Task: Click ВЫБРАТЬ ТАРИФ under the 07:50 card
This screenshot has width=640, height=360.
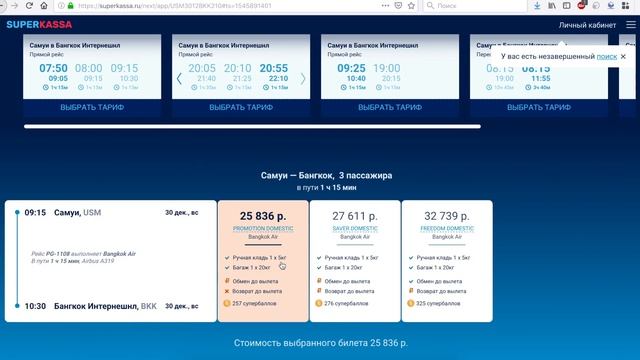Action: (92, 107)
